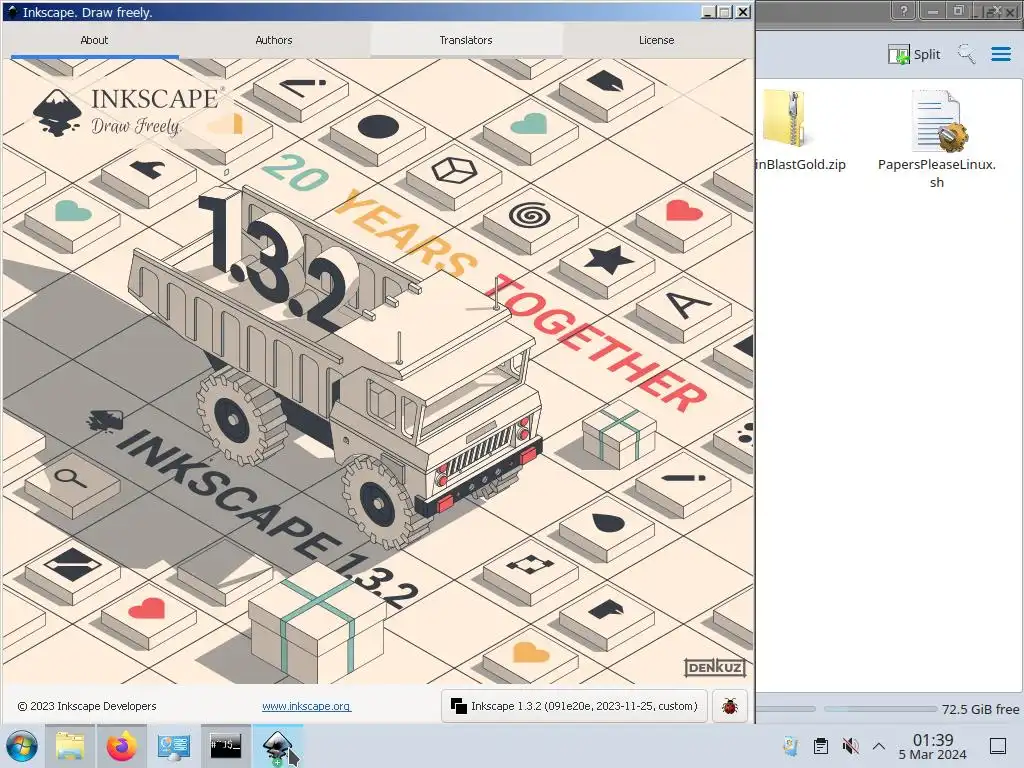Screen dimensions: 1024x768
Task: Open the file manager hamburger menu
Action: click(1000, 54)
